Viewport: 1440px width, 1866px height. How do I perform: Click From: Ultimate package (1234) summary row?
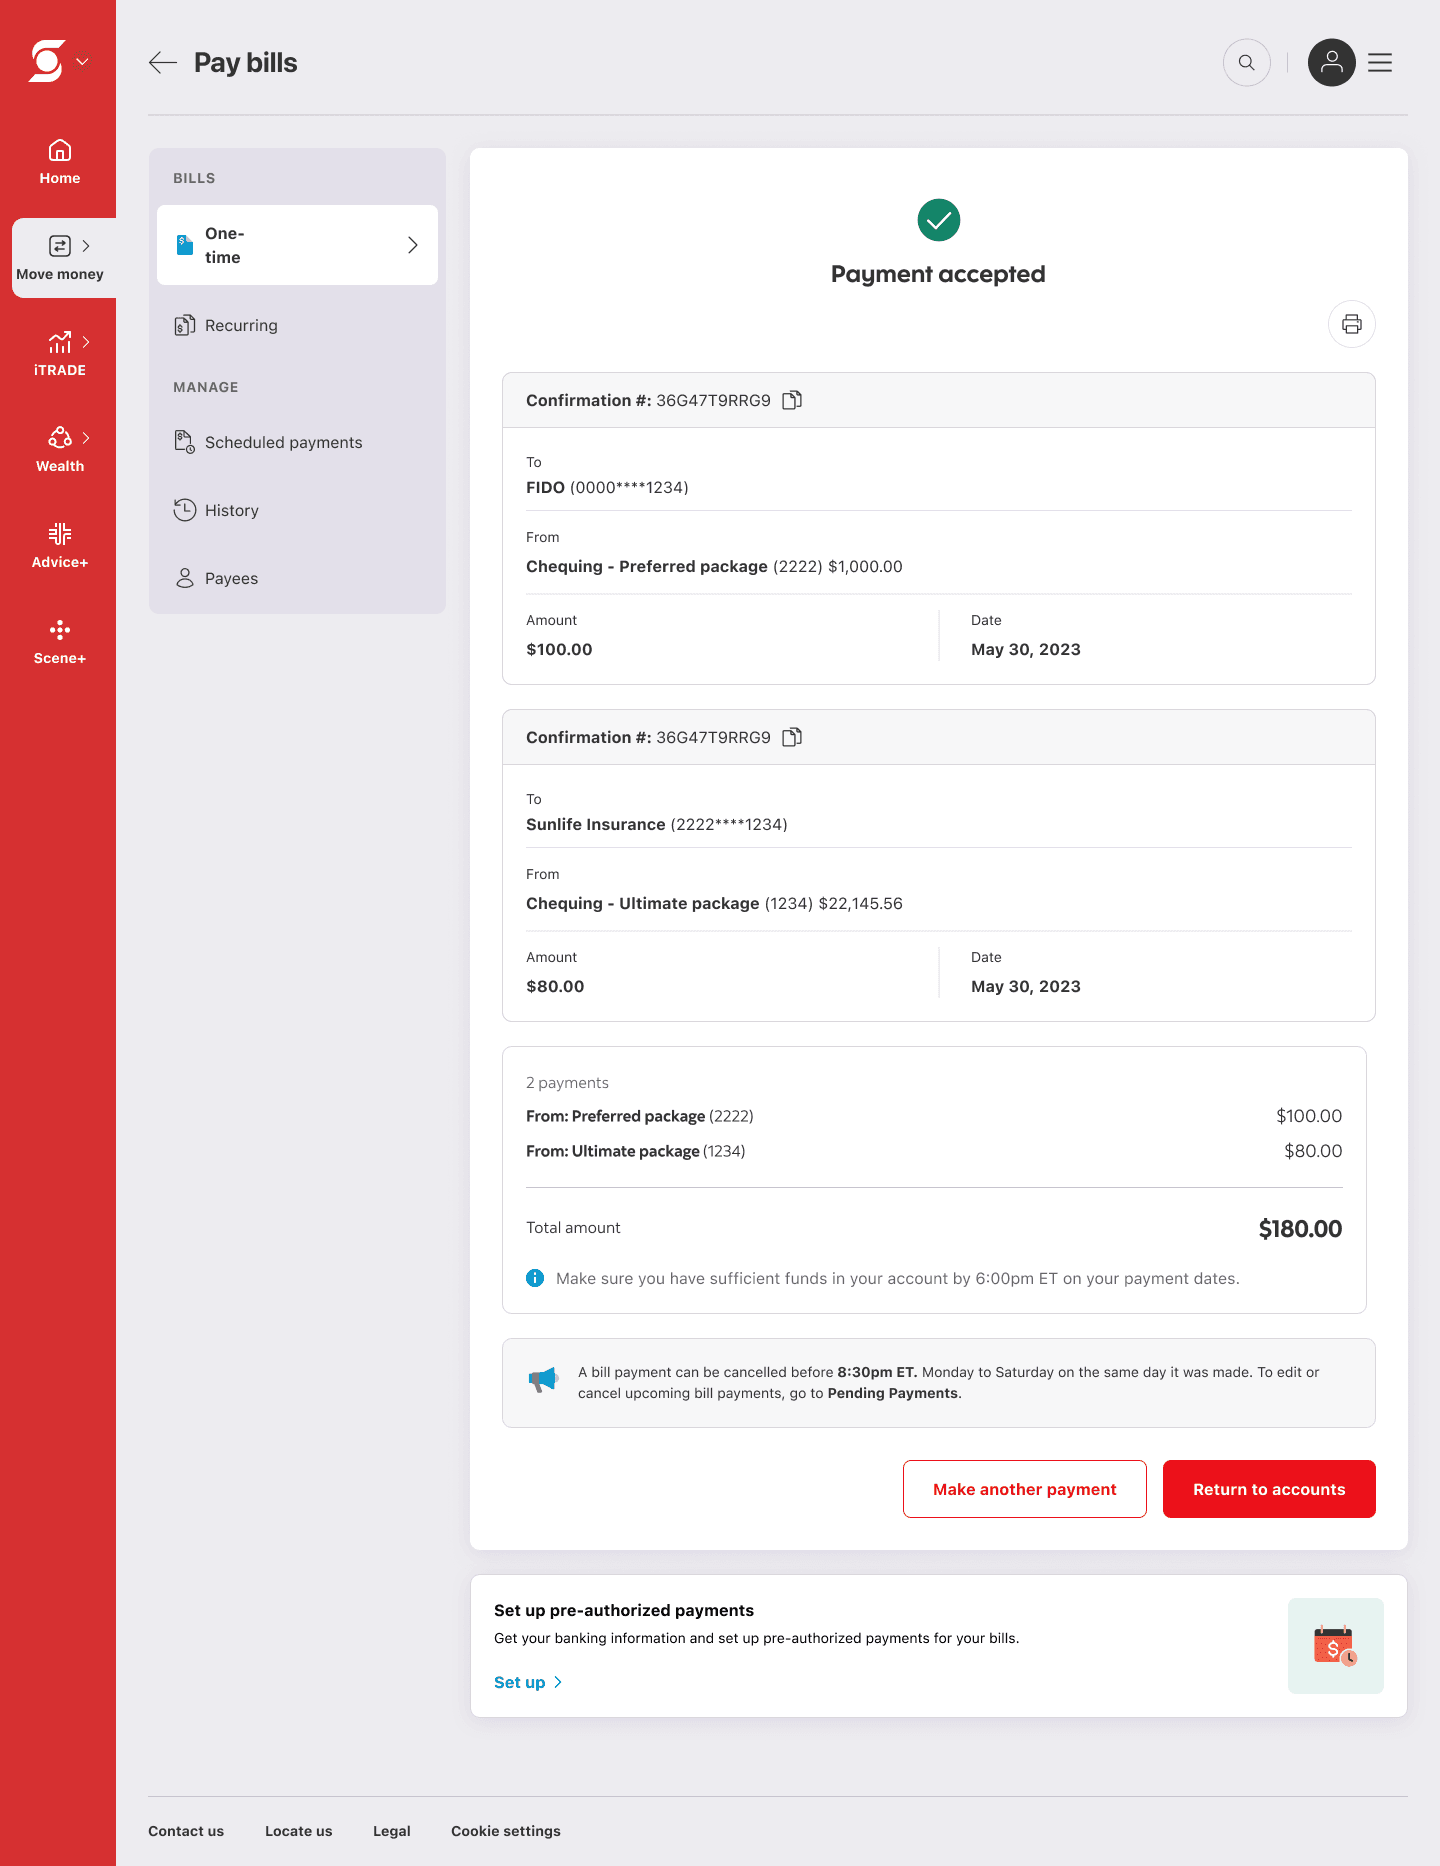(x=934, y=1151)
